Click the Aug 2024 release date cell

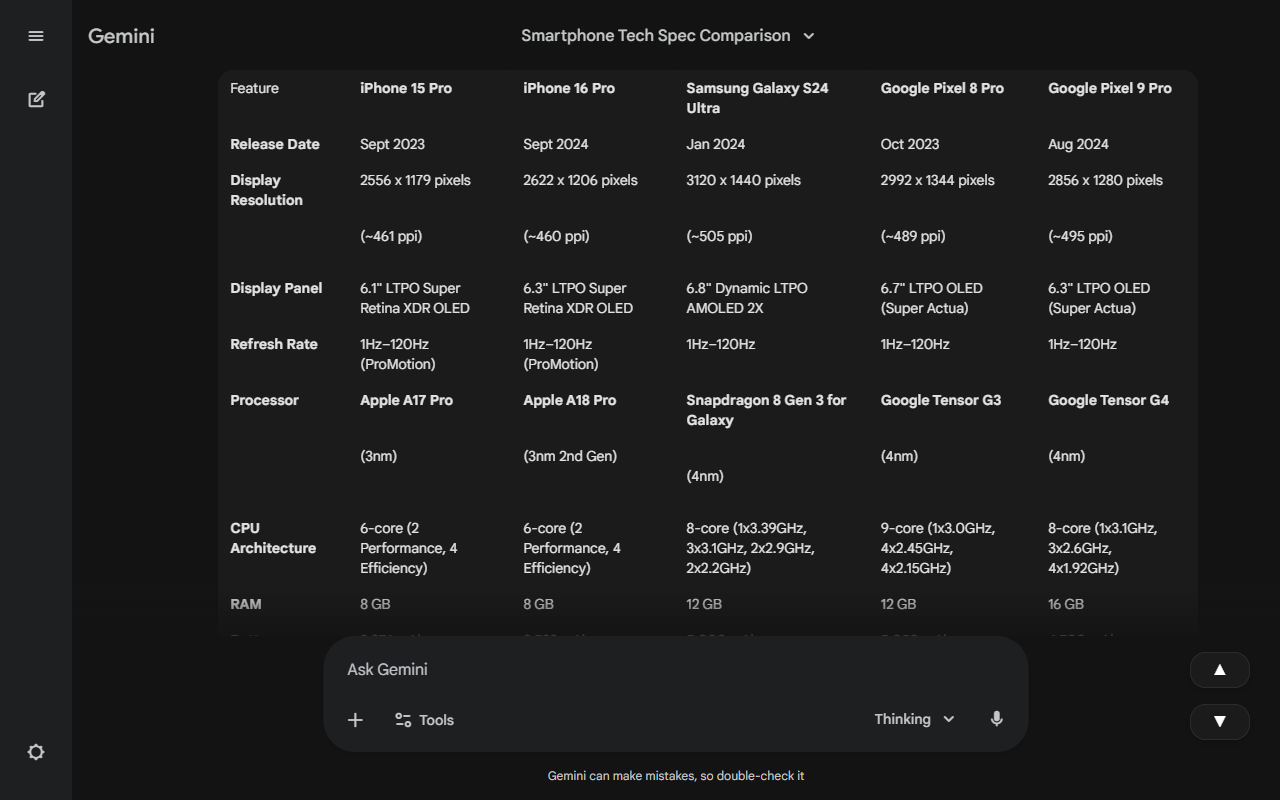[1078, 144]
